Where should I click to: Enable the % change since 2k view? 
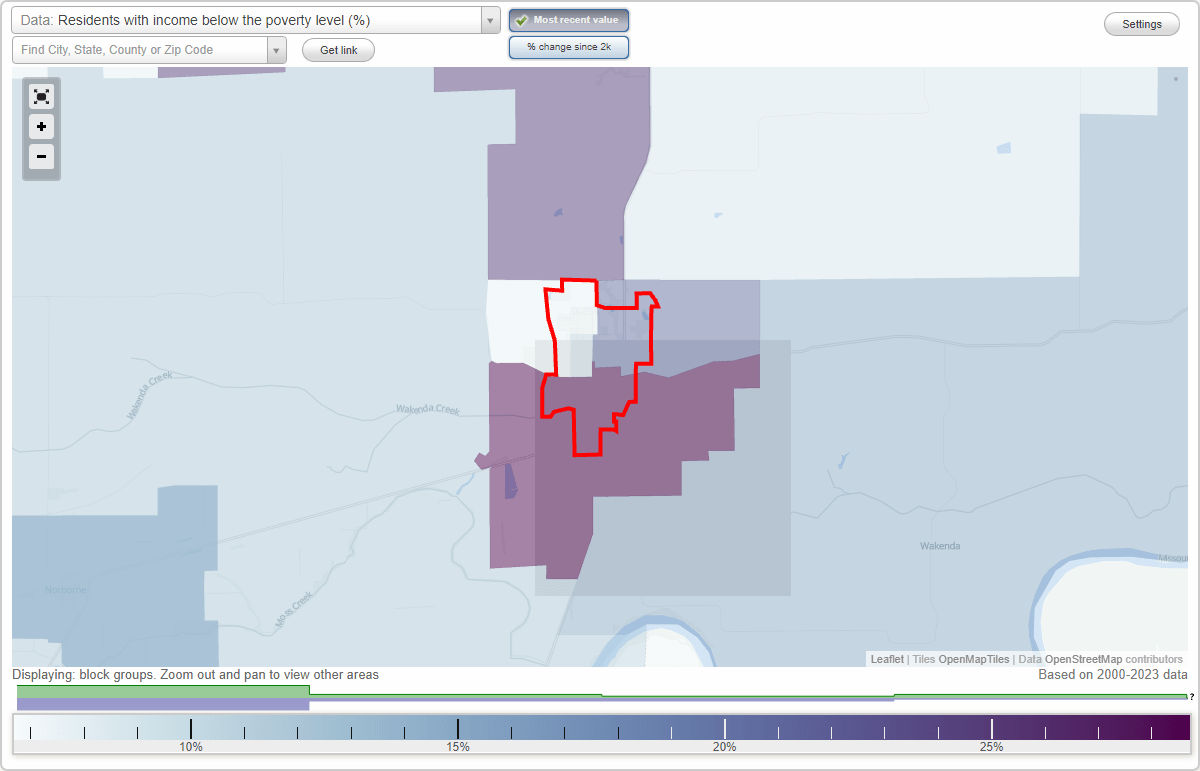pyautogui.click(x=568, y=46)
